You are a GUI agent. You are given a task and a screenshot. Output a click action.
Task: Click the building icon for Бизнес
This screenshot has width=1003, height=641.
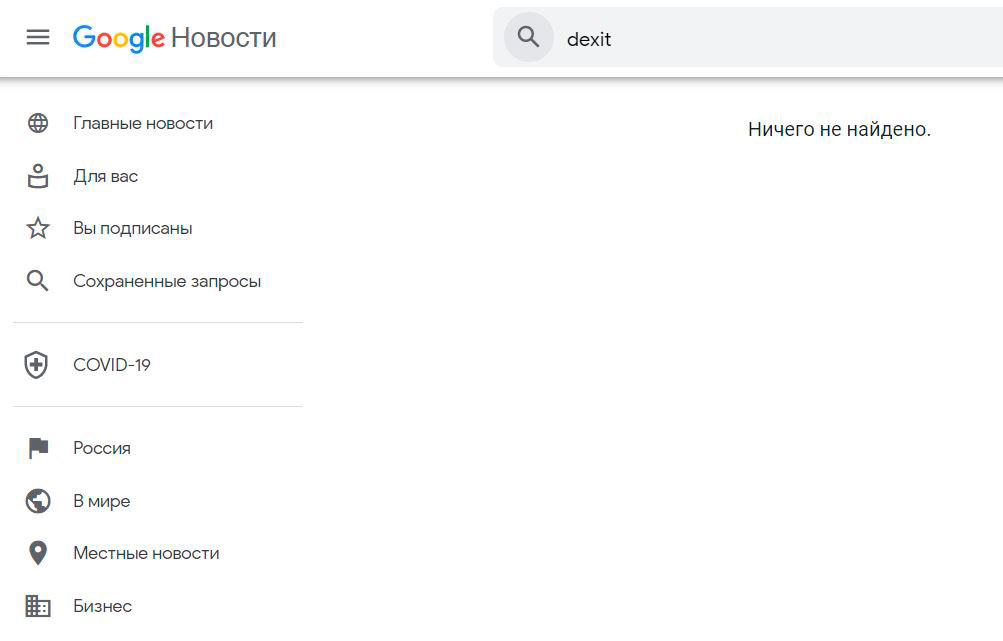pyautogui.click(x=38, y=606)
